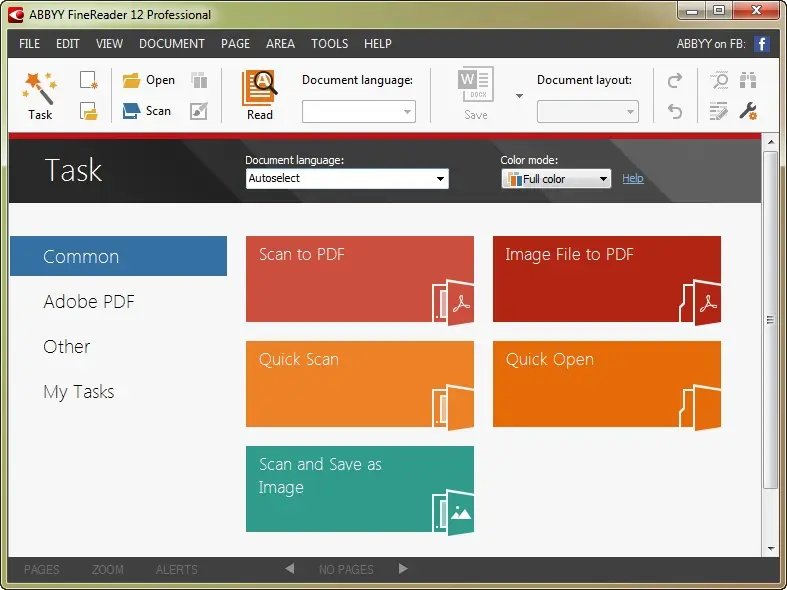787x590 pixels.
Task: Open the TOOLS menu
Action: [x=329, y=44]
